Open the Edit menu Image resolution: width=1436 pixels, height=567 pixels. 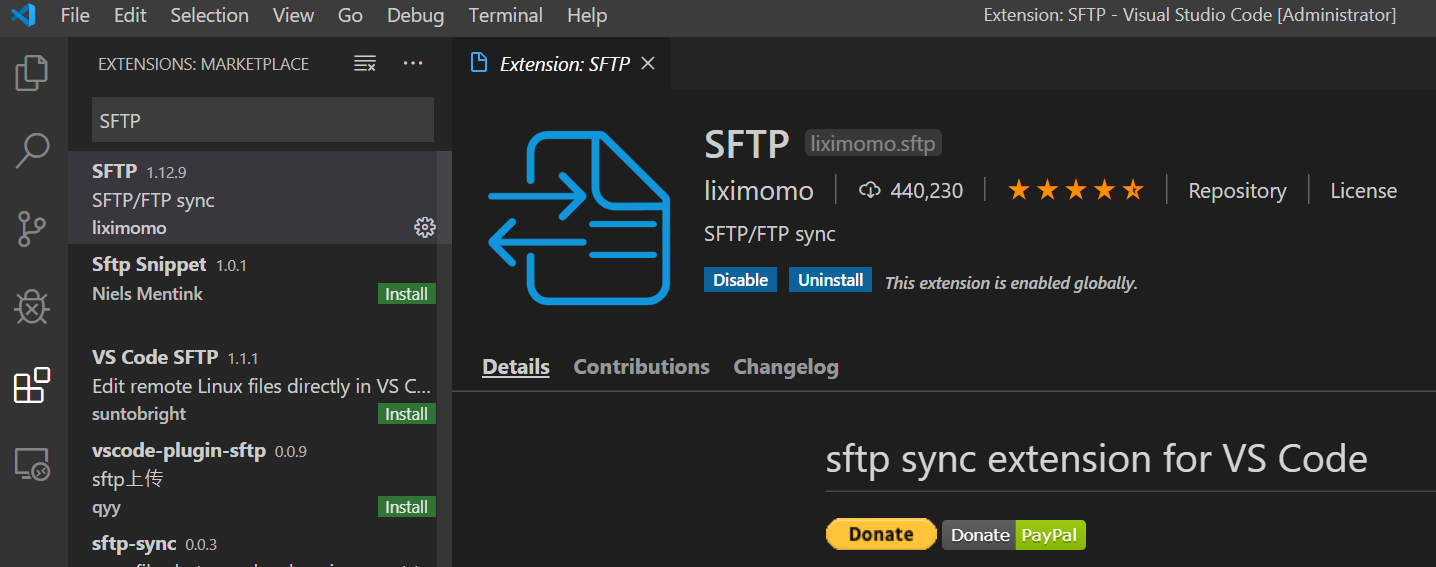click(130, 15)
